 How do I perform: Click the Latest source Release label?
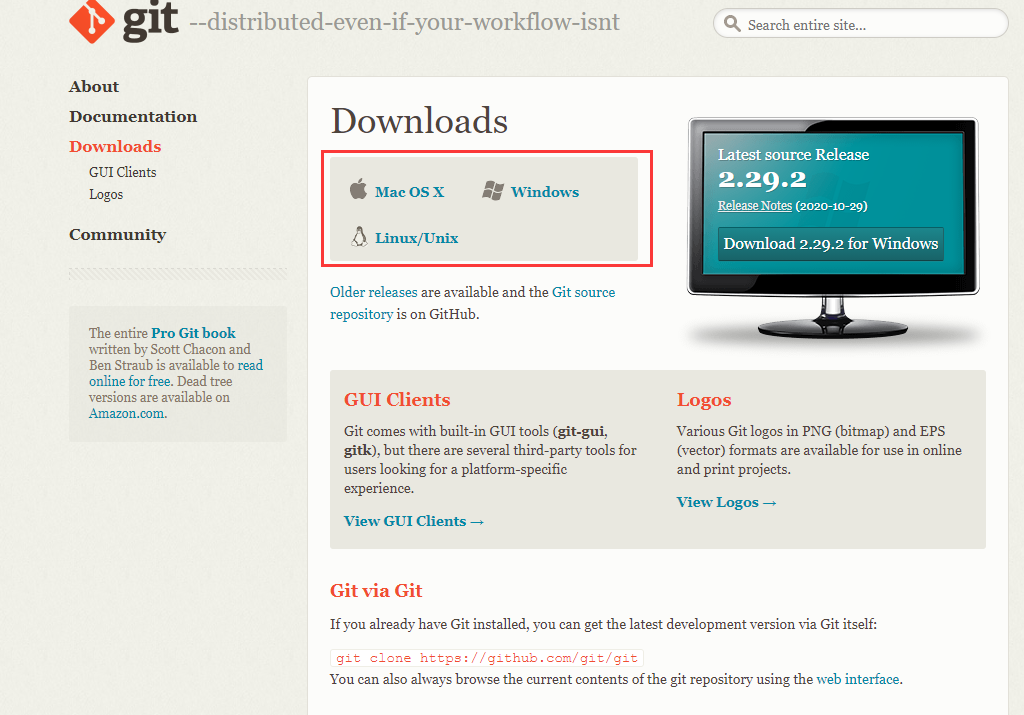tap(793, 155)
